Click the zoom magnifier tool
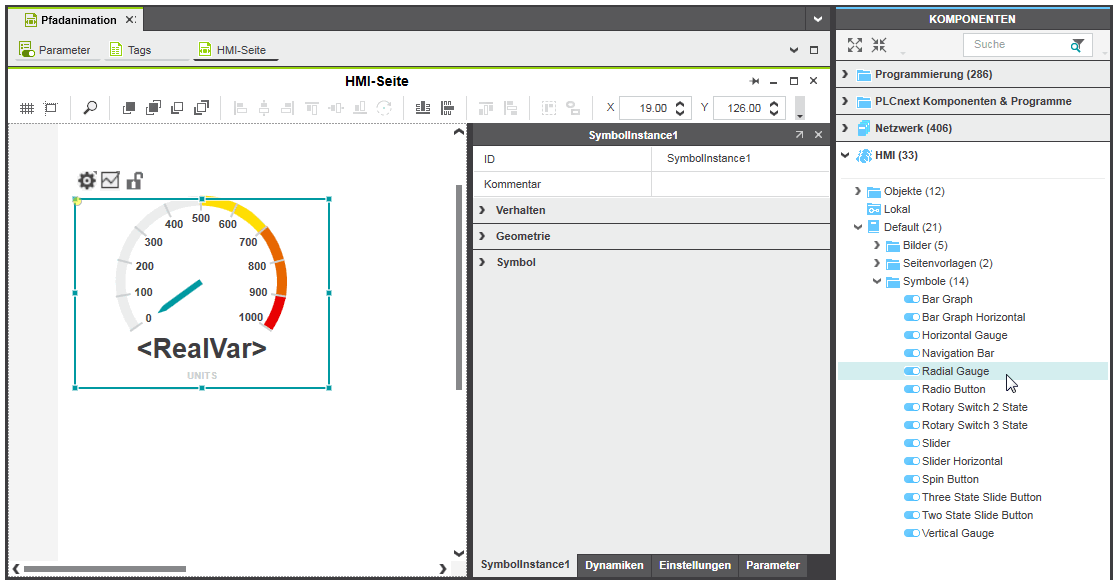The width and height of the screenshot is (1118, 585). [90, 108]
